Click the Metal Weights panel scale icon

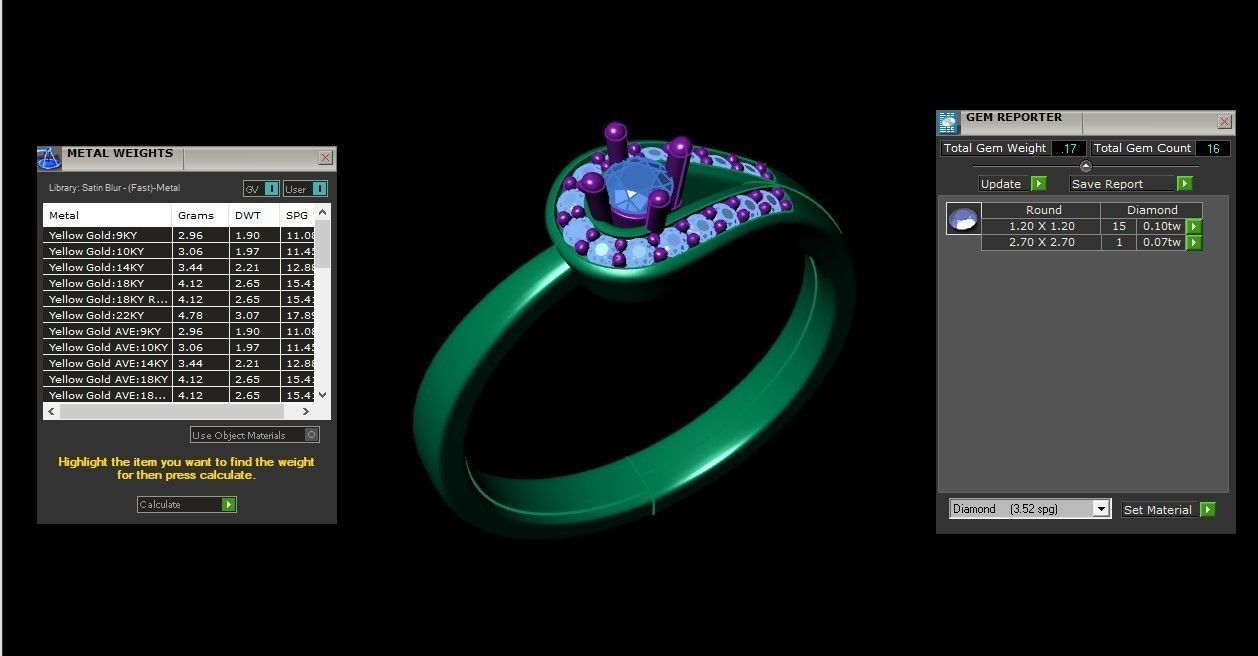49,158
